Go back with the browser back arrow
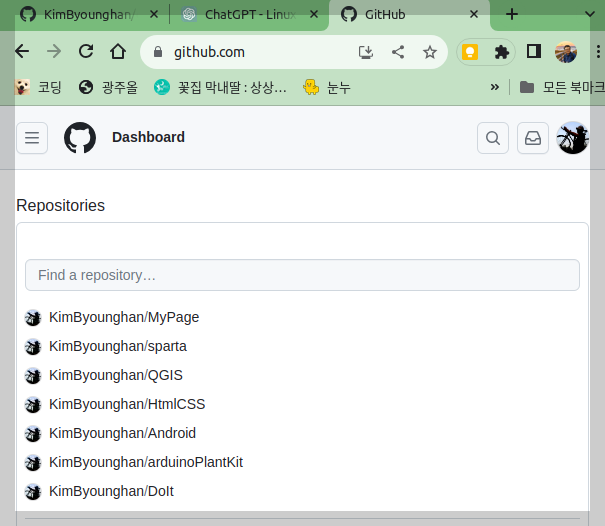This screenshot has width=605, height=526. [22, 51]
